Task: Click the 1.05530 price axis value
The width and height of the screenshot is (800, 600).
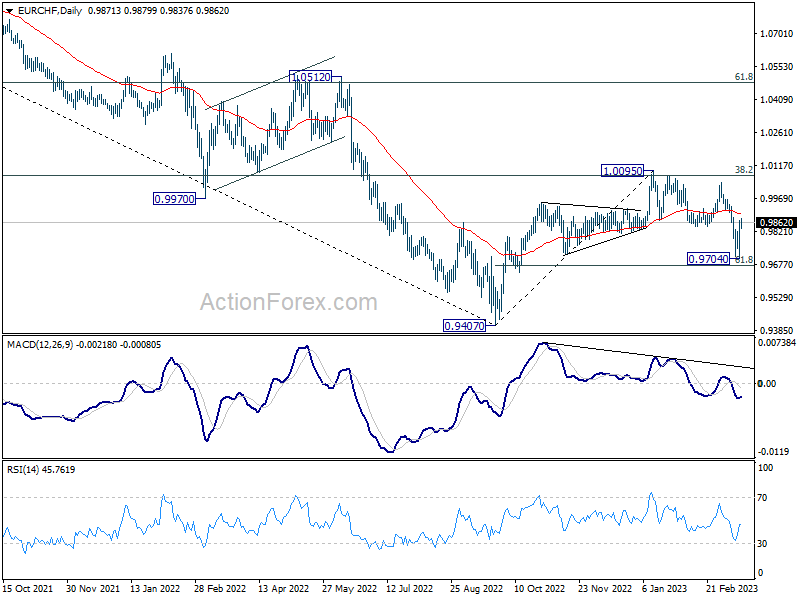Action: tap(777, 67)
